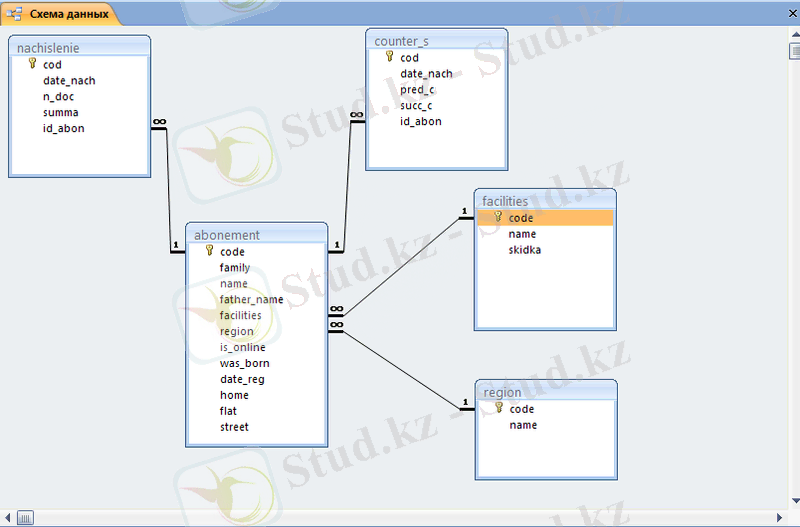
Task: Click the key icon beside code in region table
Action: (499, 408)
